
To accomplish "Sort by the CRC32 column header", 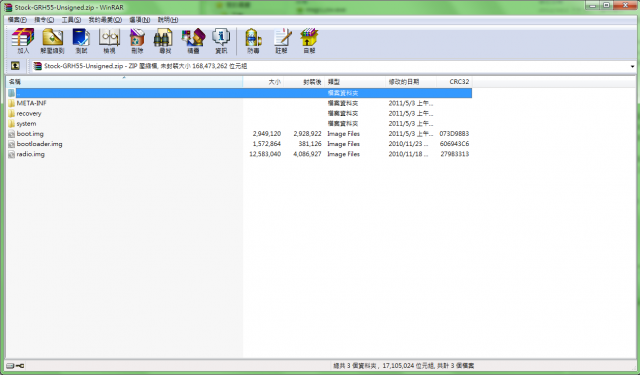I will coord(454,82).
